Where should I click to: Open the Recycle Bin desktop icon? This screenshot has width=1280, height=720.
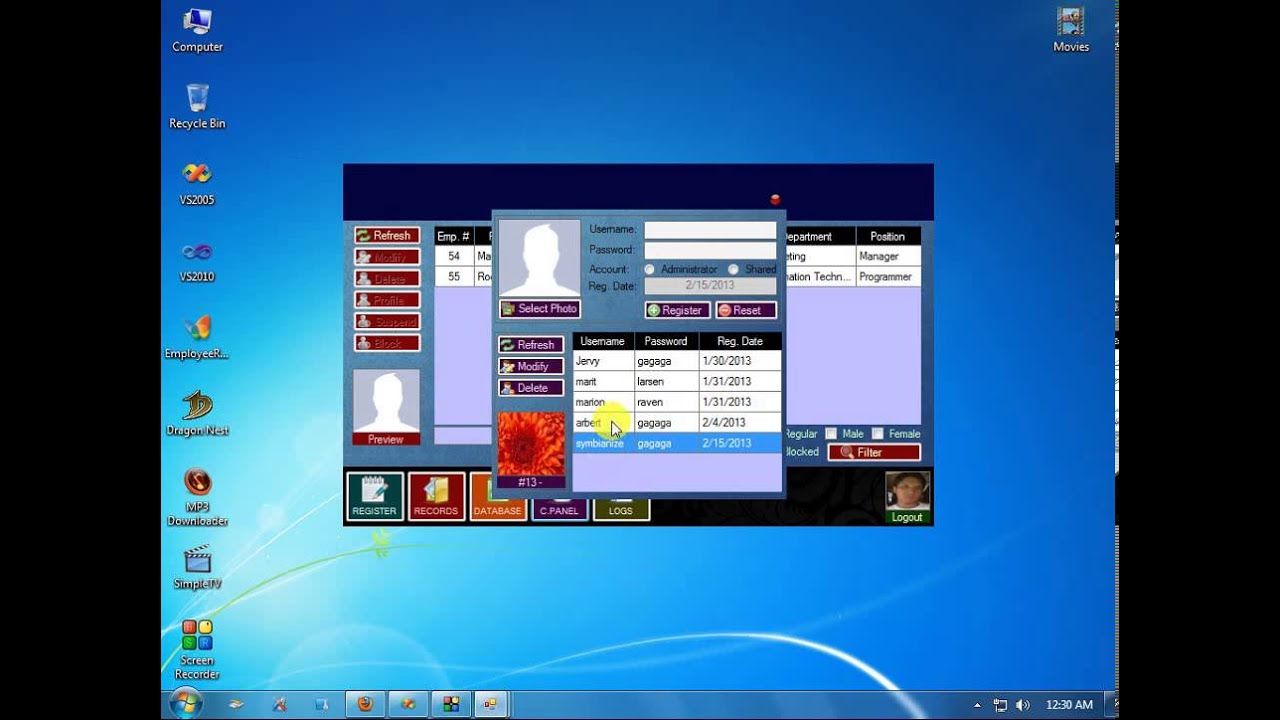(x=197, y=106)
